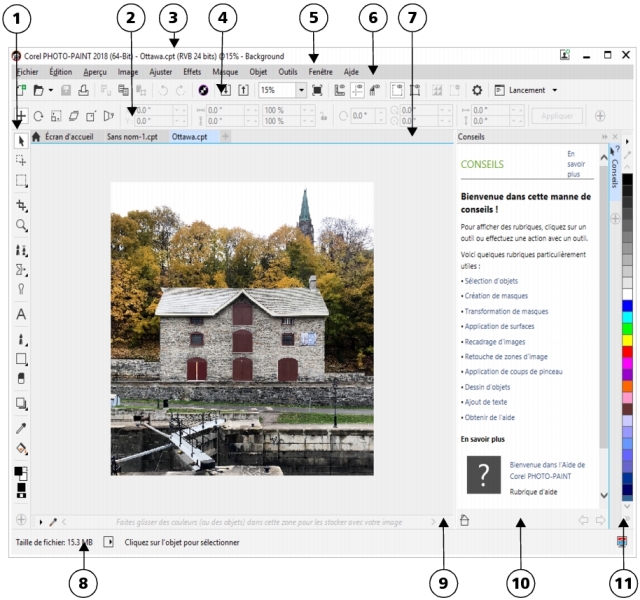Expand the Open folder button's dropdown arrow
The image size is (640, 600).
[50, 90]
